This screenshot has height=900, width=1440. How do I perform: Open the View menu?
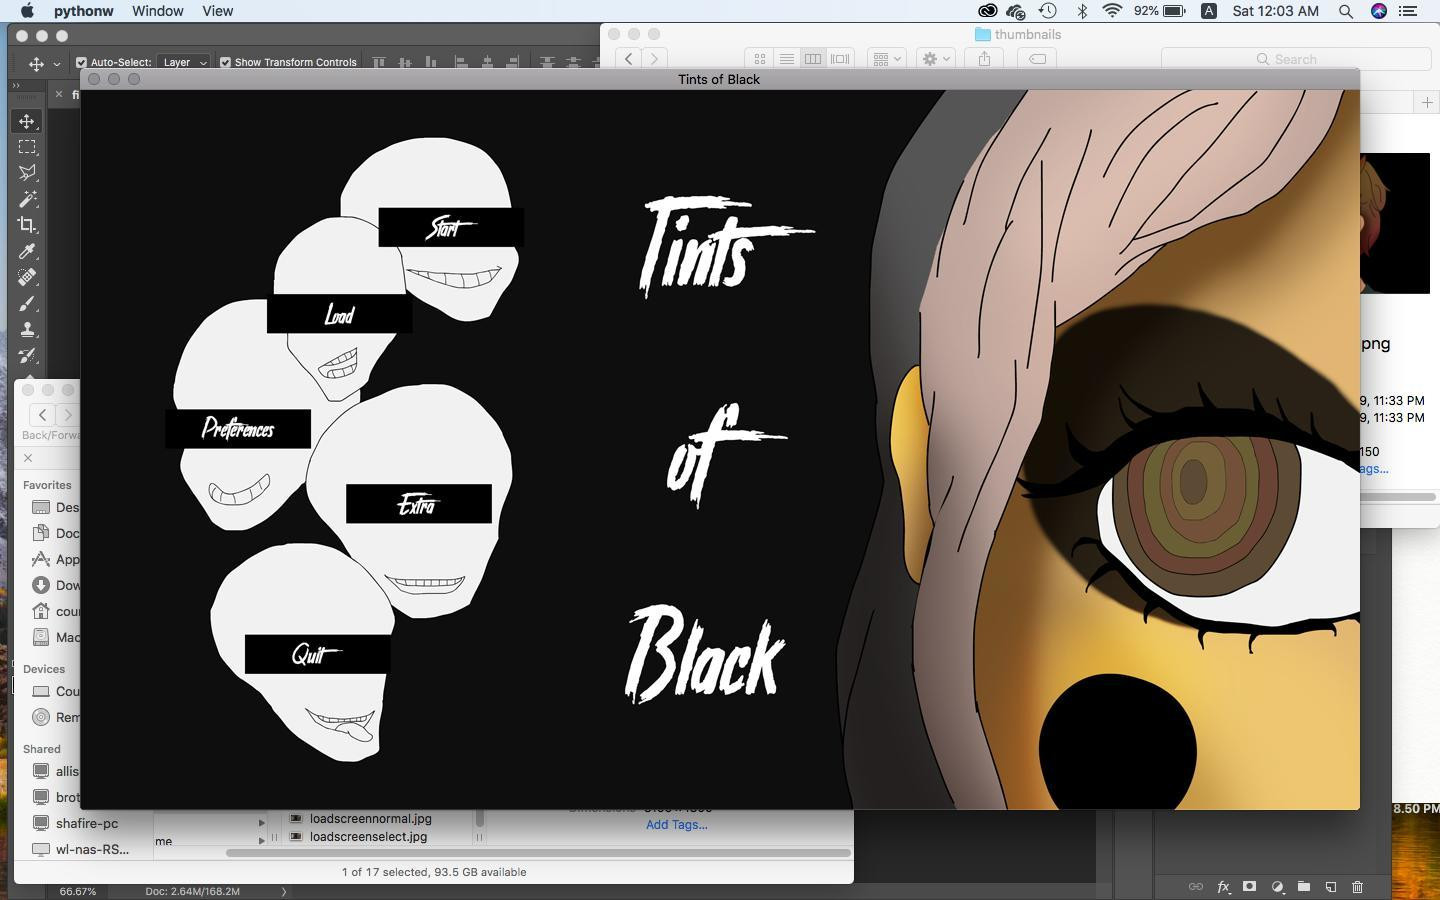pos(217,11)
